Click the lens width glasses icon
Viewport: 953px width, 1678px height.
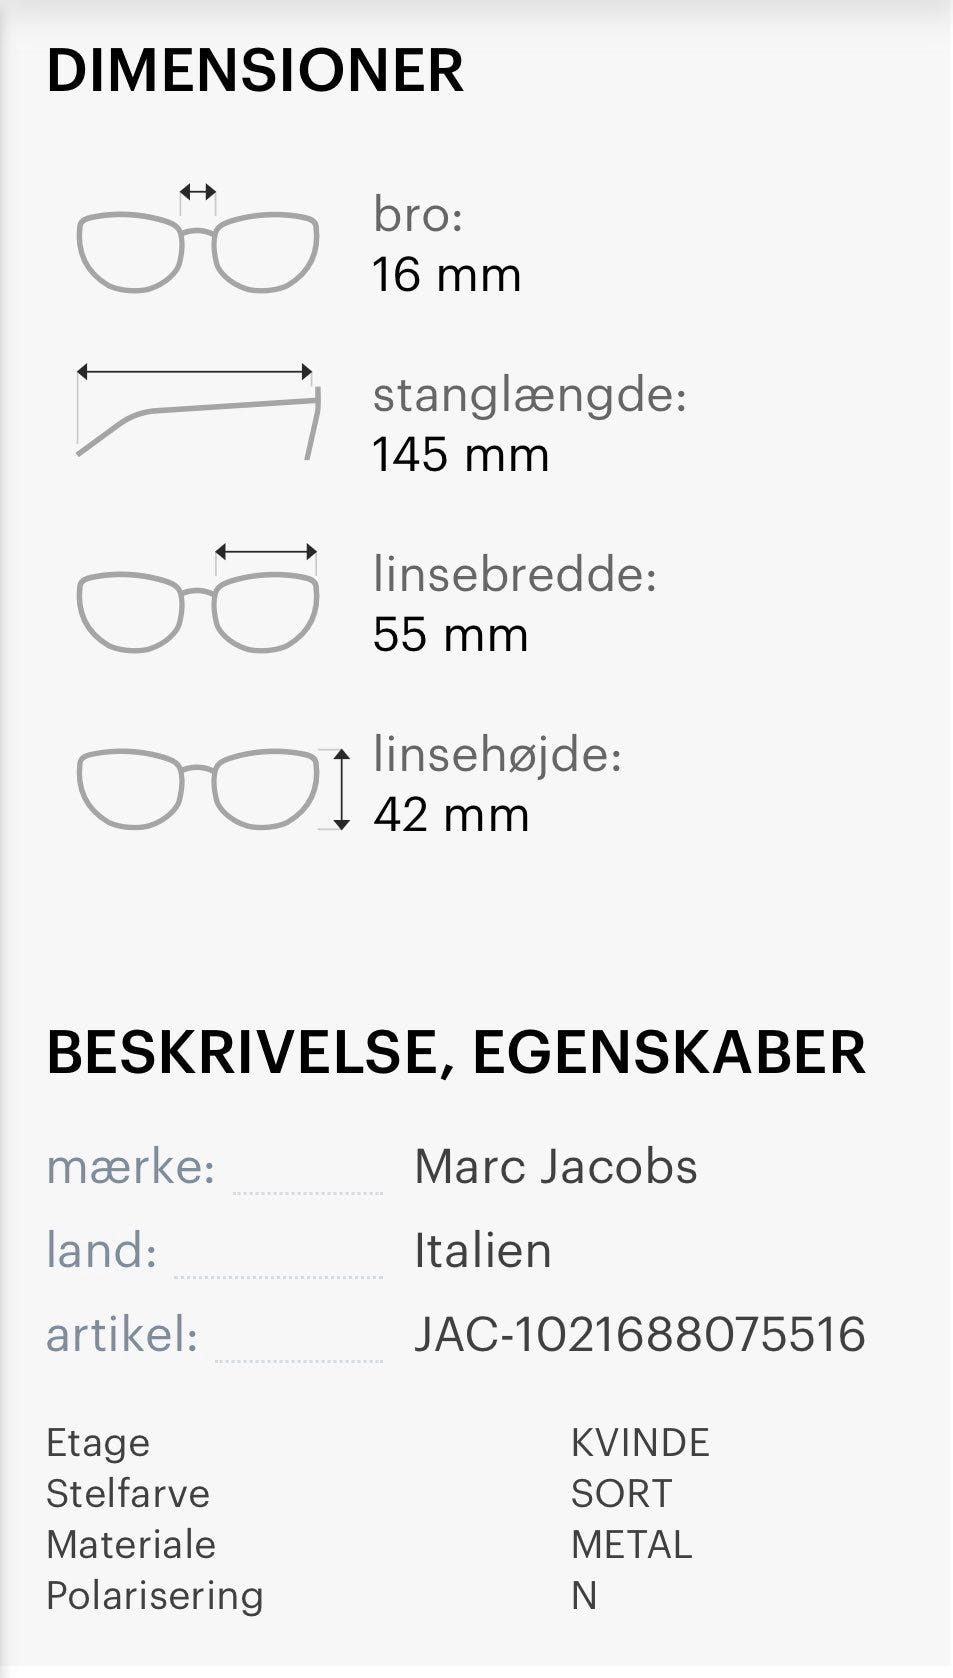[x=197, y=598]
